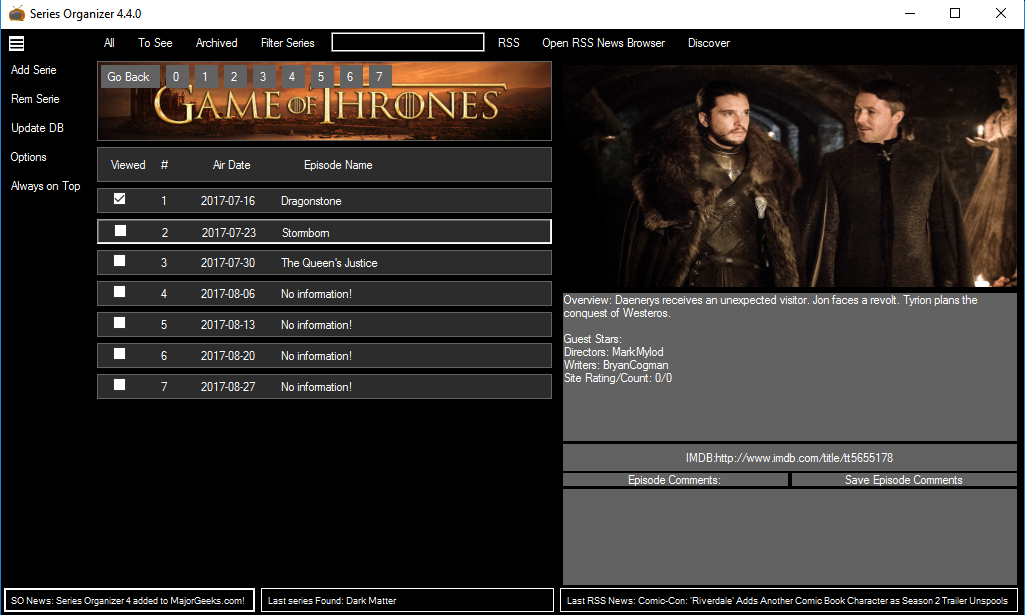Image resolution: width=1025 pixels, height=615 pixels.
Task: Open season 6 tab
Action: [350, 77]
